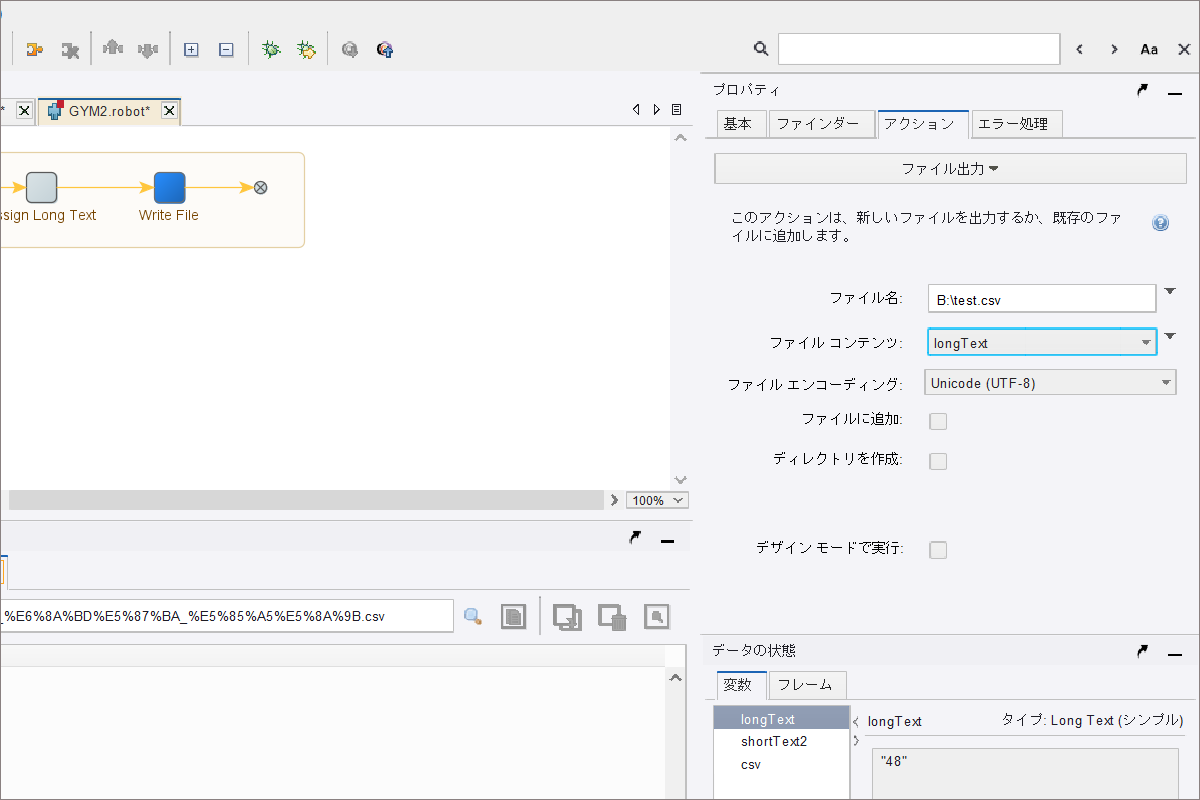
Task: Click the gray globe toolbar icon
Action: [x=350, y=49]
